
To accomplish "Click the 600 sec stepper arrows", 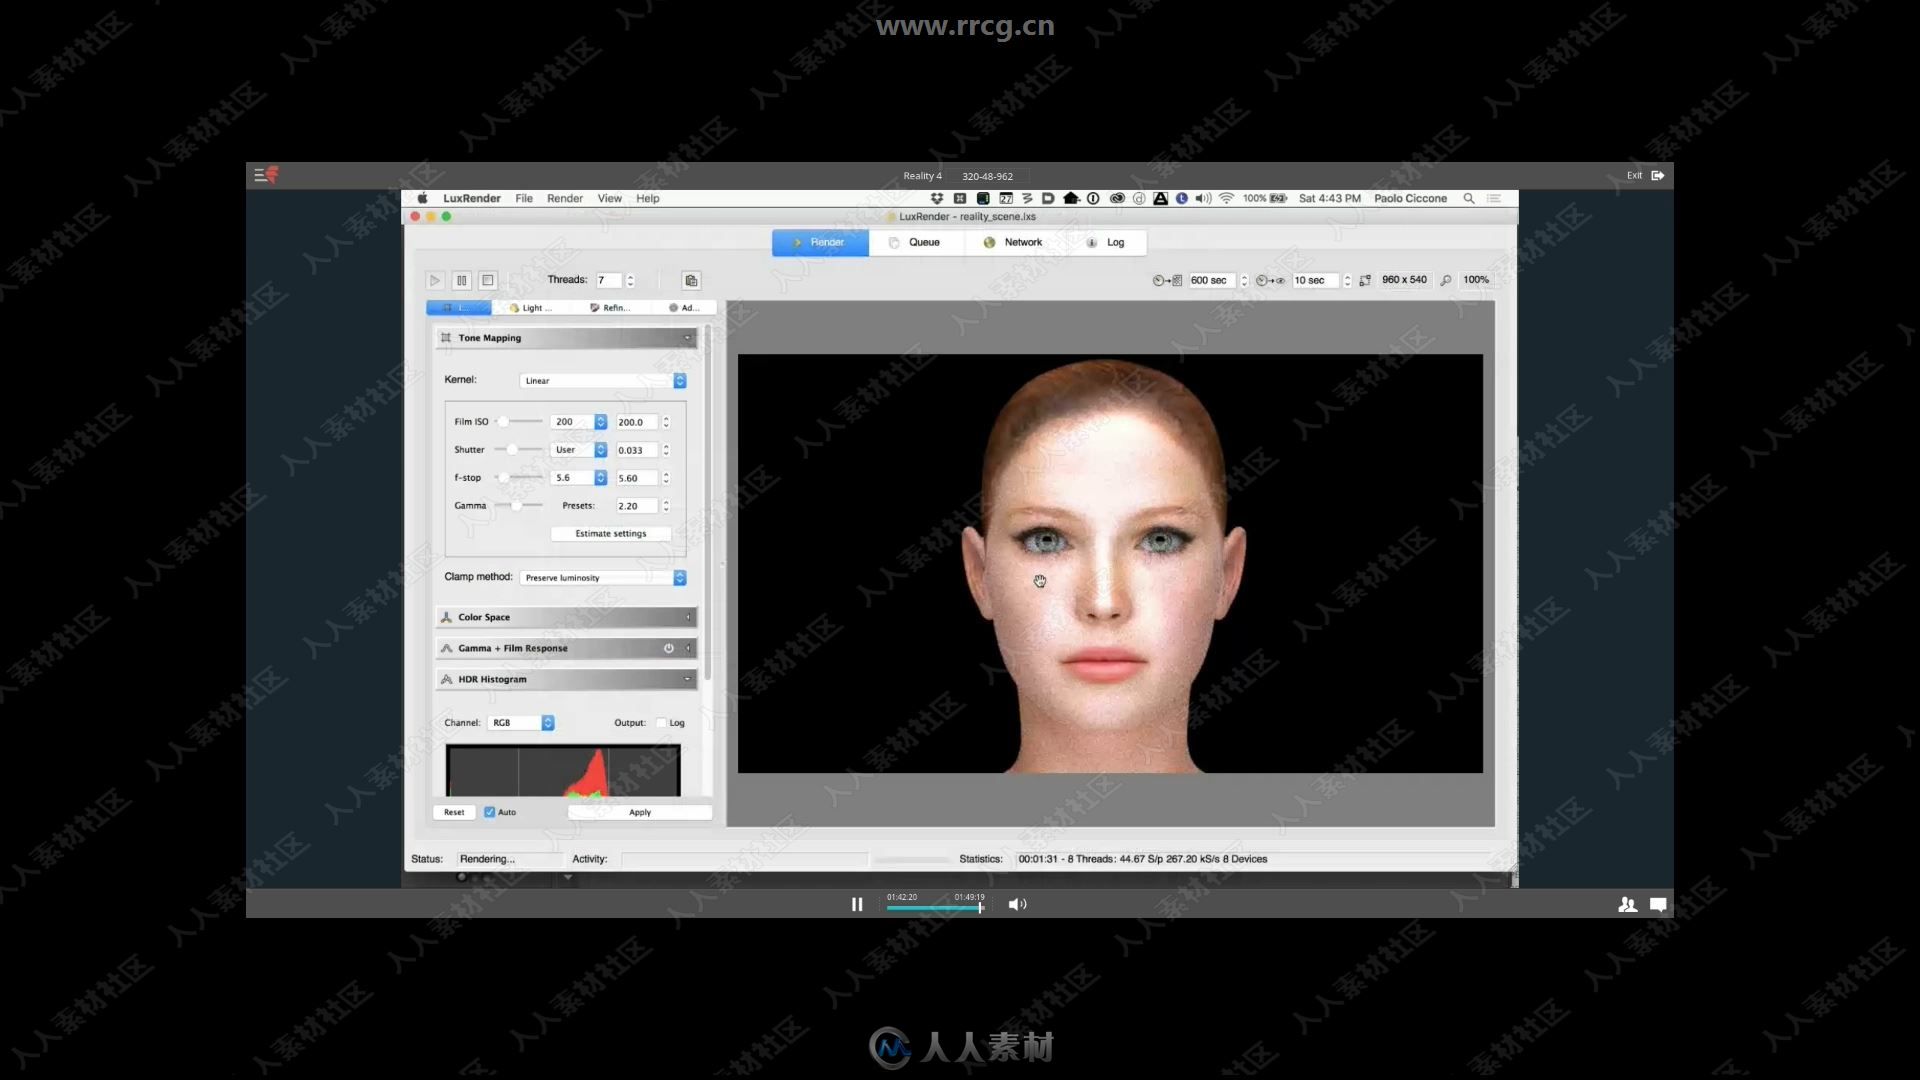I will (1244, 281).
